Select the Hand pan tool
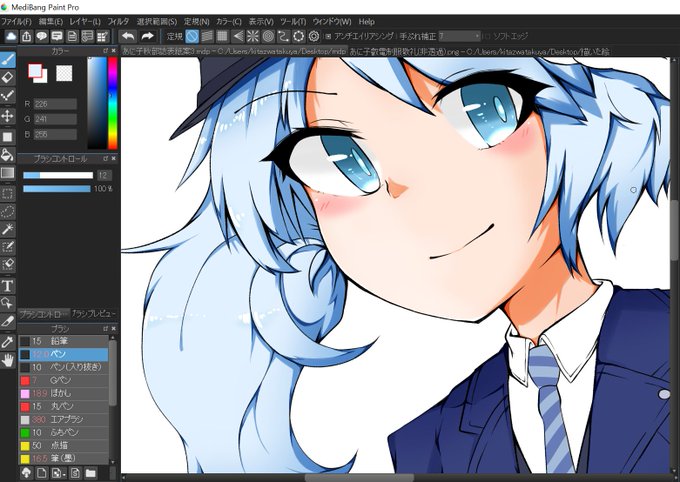Screen dimensions: 680x482 pyautogui.click(x=8, y=360)
